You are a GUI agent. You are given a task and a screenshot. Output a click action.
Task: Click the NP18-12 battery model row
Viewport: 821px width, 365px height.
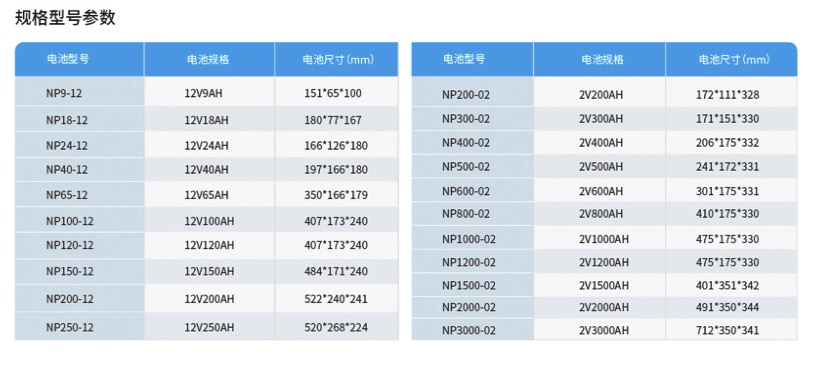click(207, 120)
